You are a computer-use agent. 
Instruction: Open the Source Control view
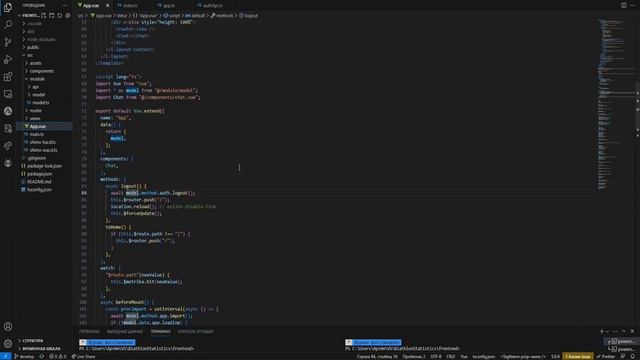click(x=8, y=42)
